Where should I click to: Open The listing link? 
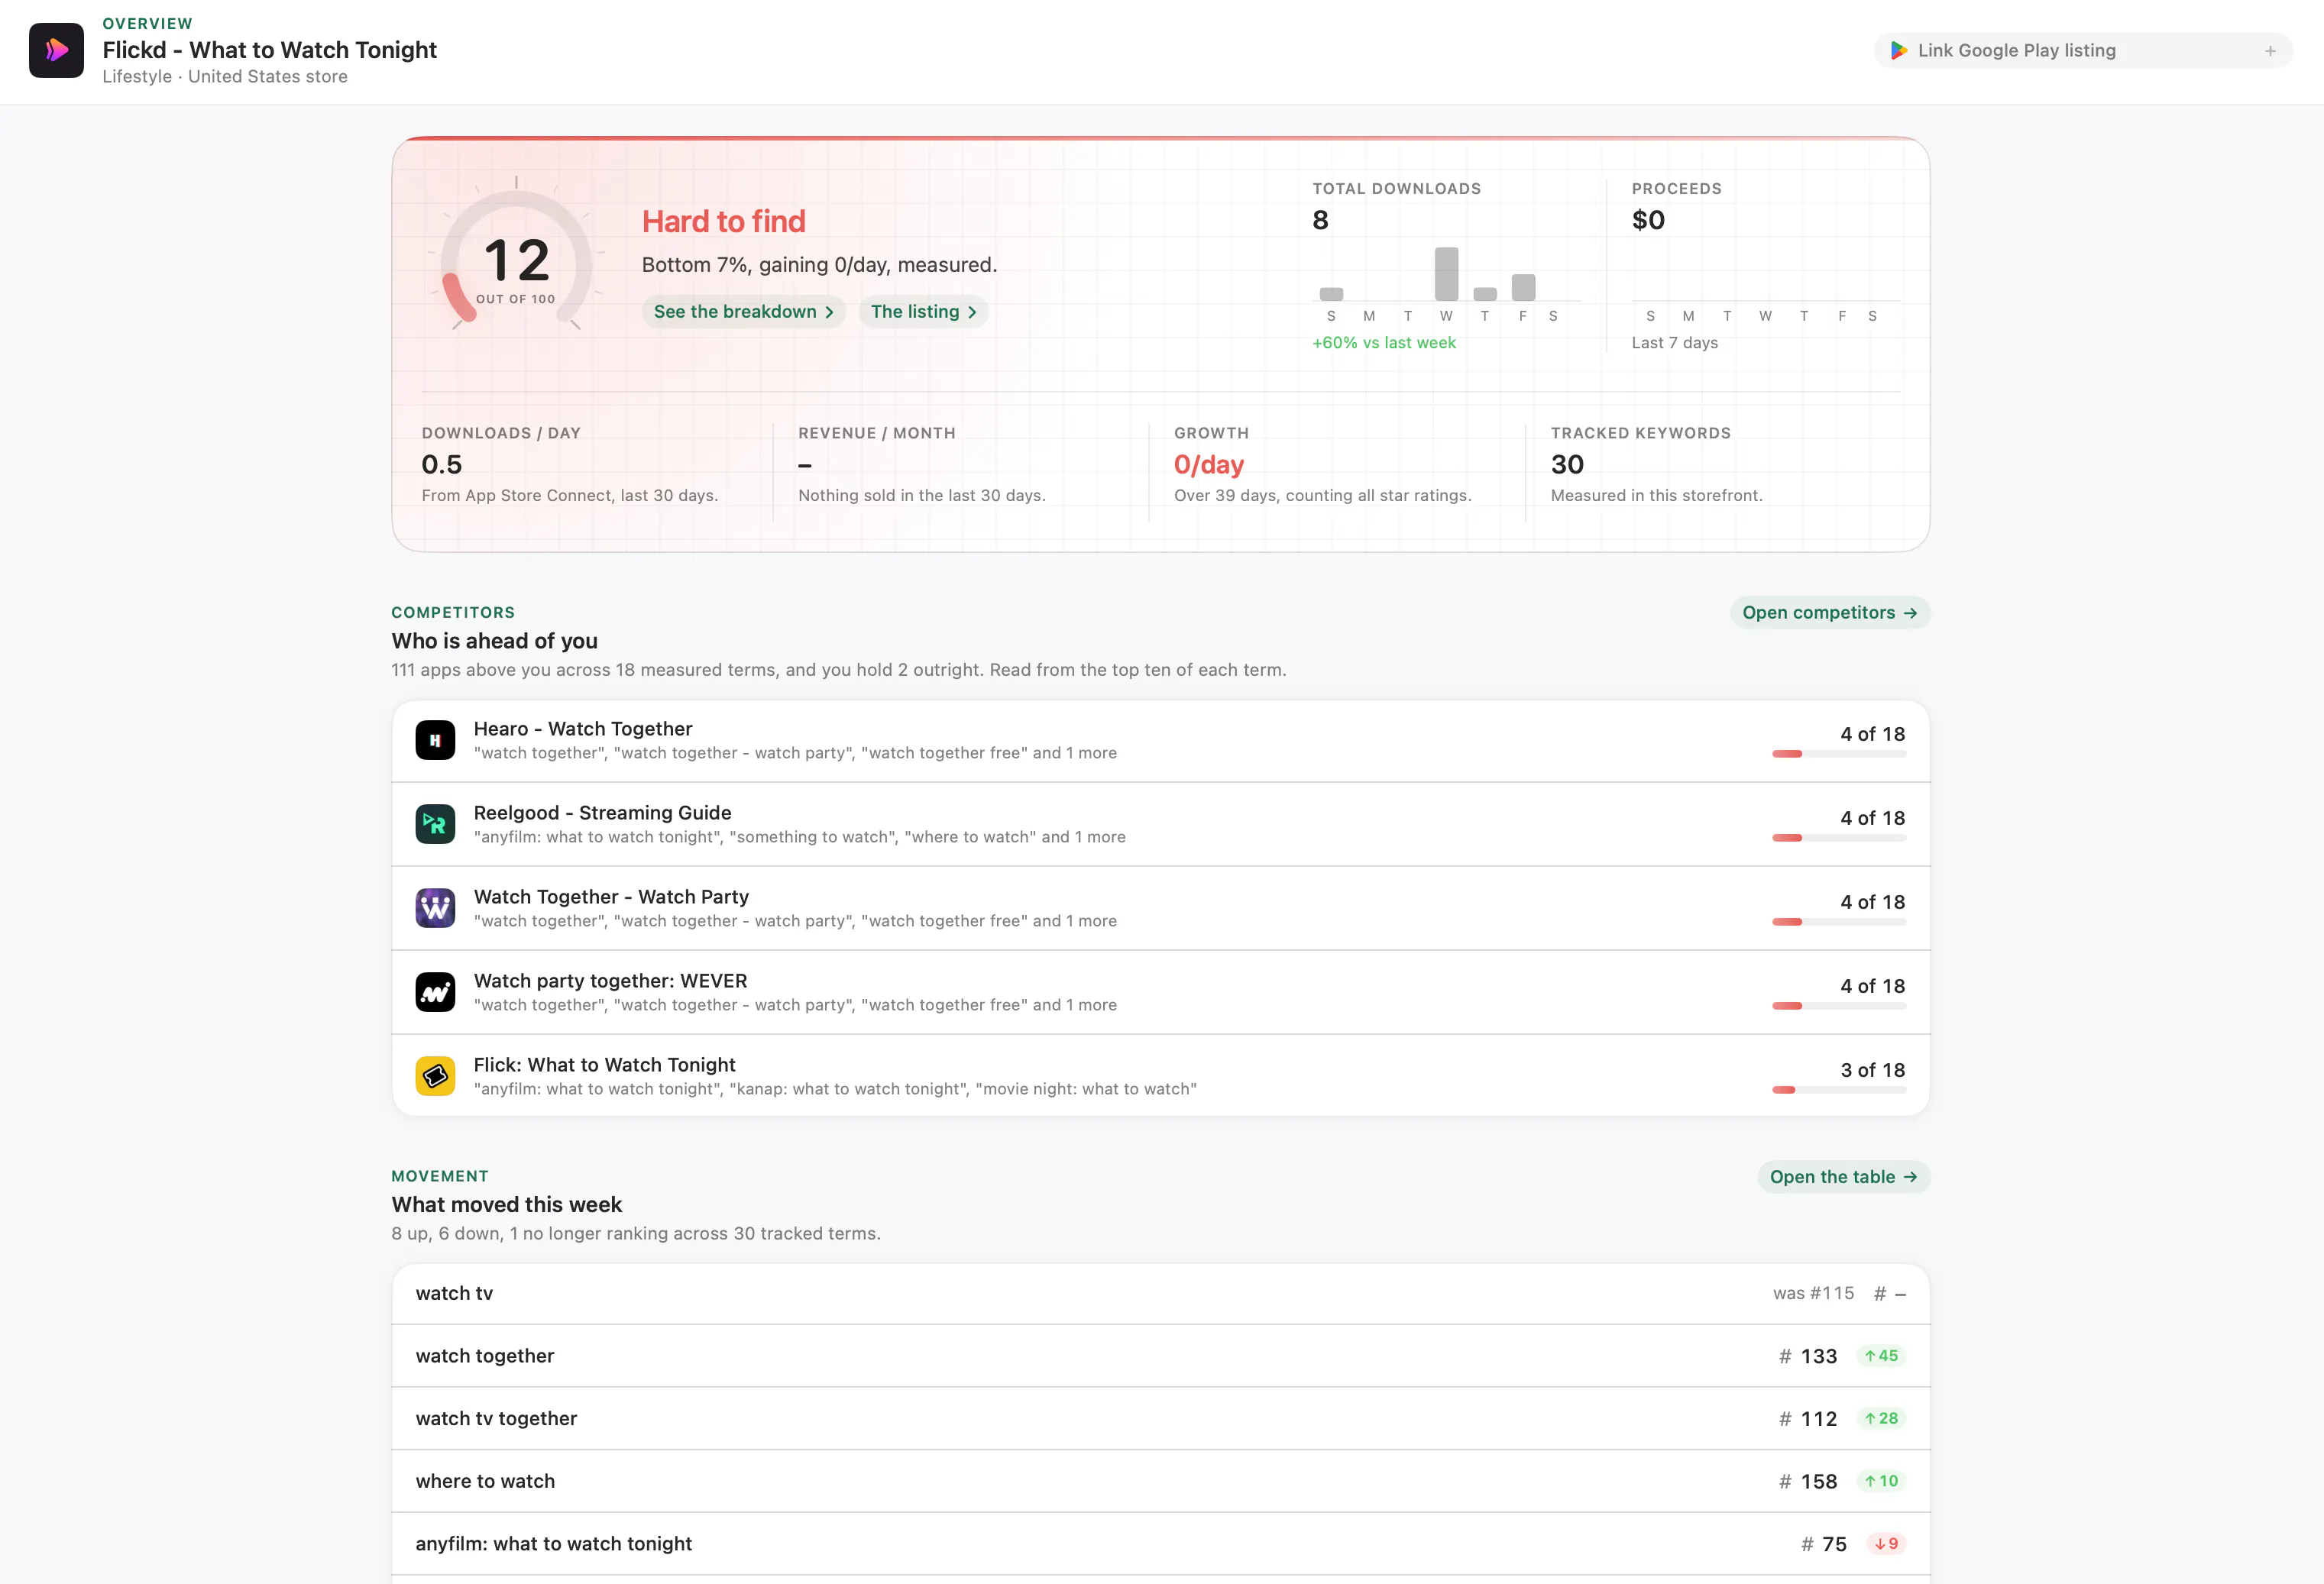pos(923,312)
